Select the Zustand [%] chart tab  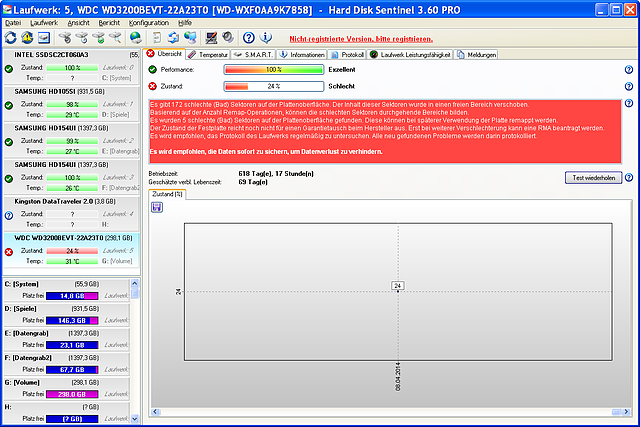[167, 194]
